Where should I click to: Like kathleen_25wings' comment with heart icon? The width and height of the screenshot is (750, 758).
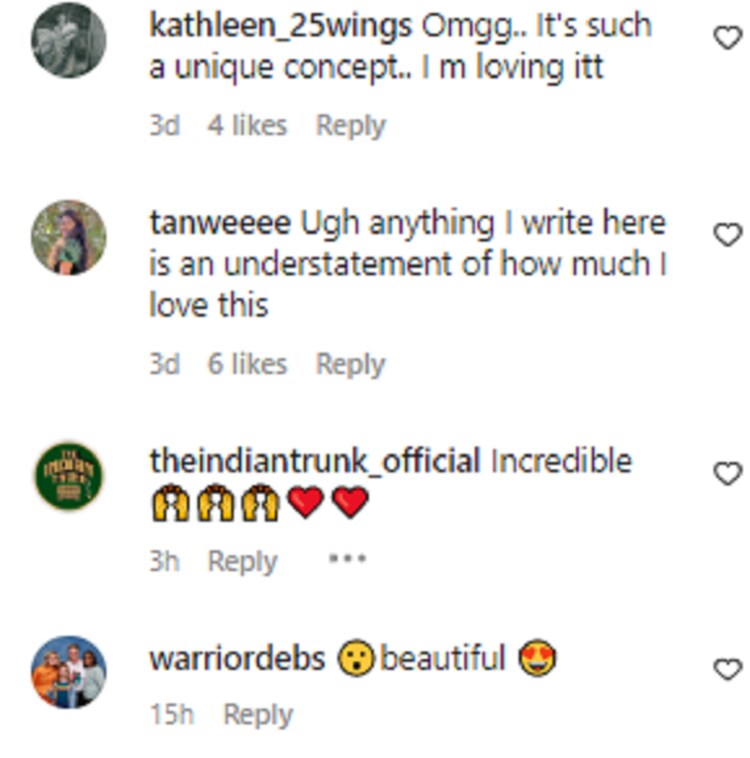click(726, 38)
